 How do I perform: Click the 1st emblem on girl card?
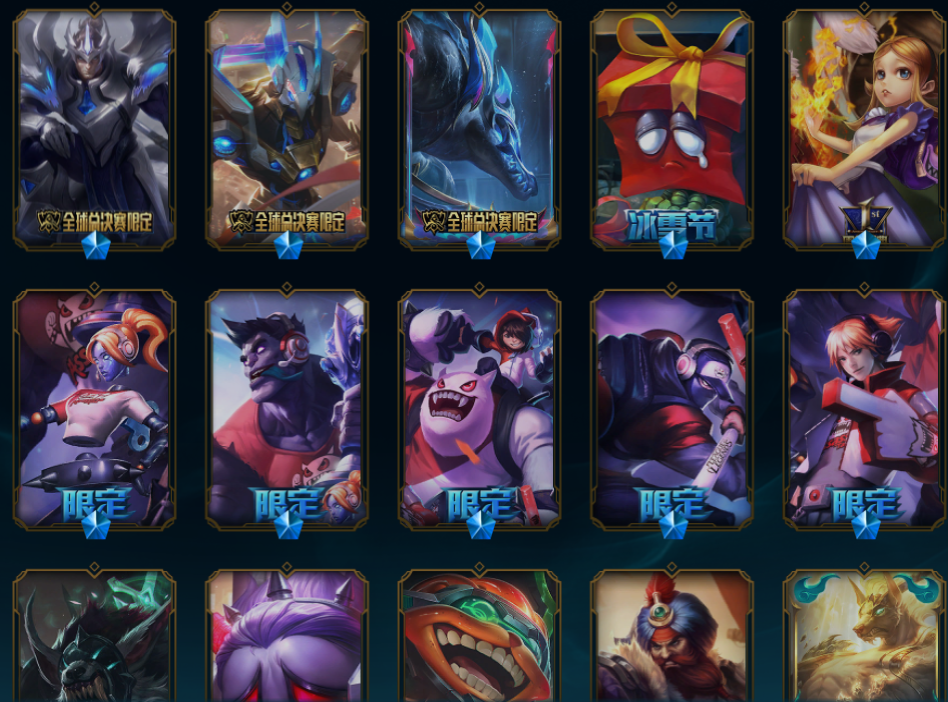866,218
